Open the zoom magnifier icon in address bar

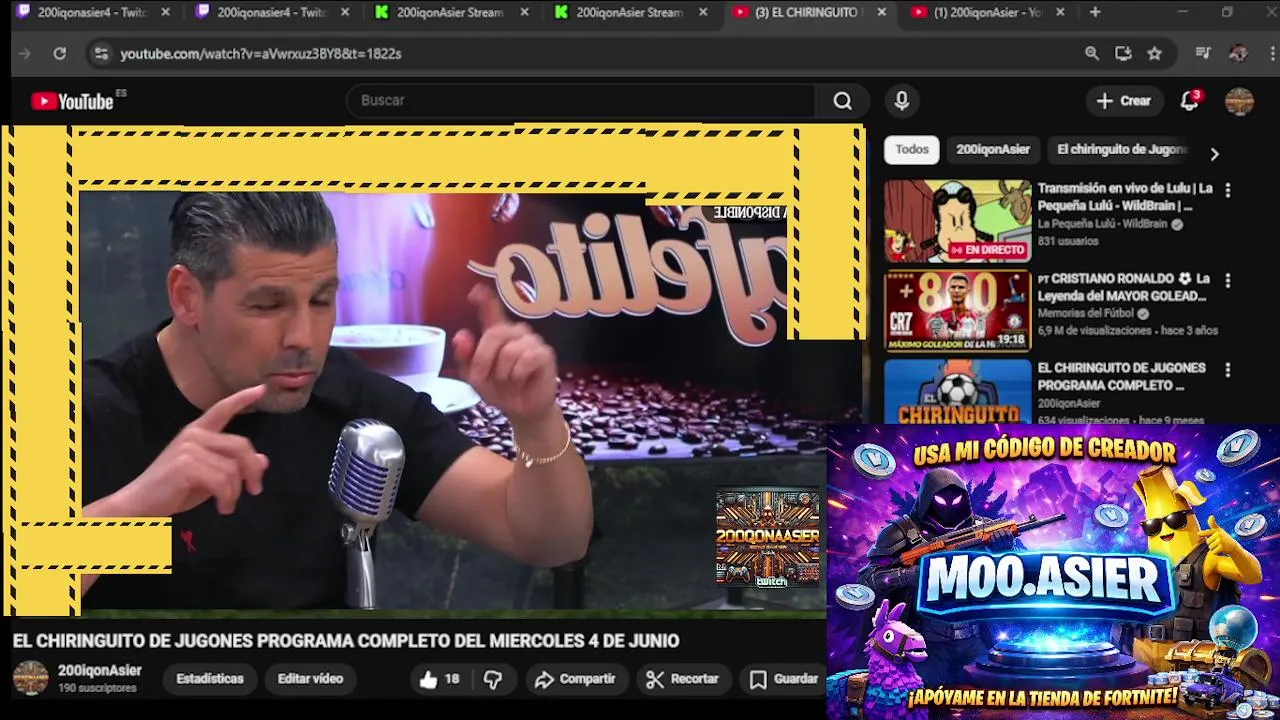pos(1092,54)
